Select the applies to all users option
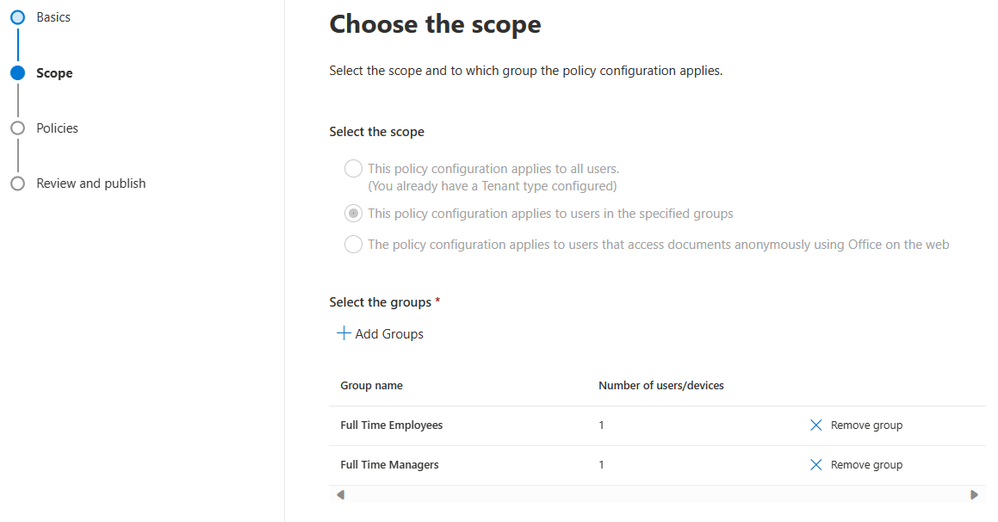Image resolution: width=998 pixels, height=522 pixels. pyautogui.click(x=353, y=169)
